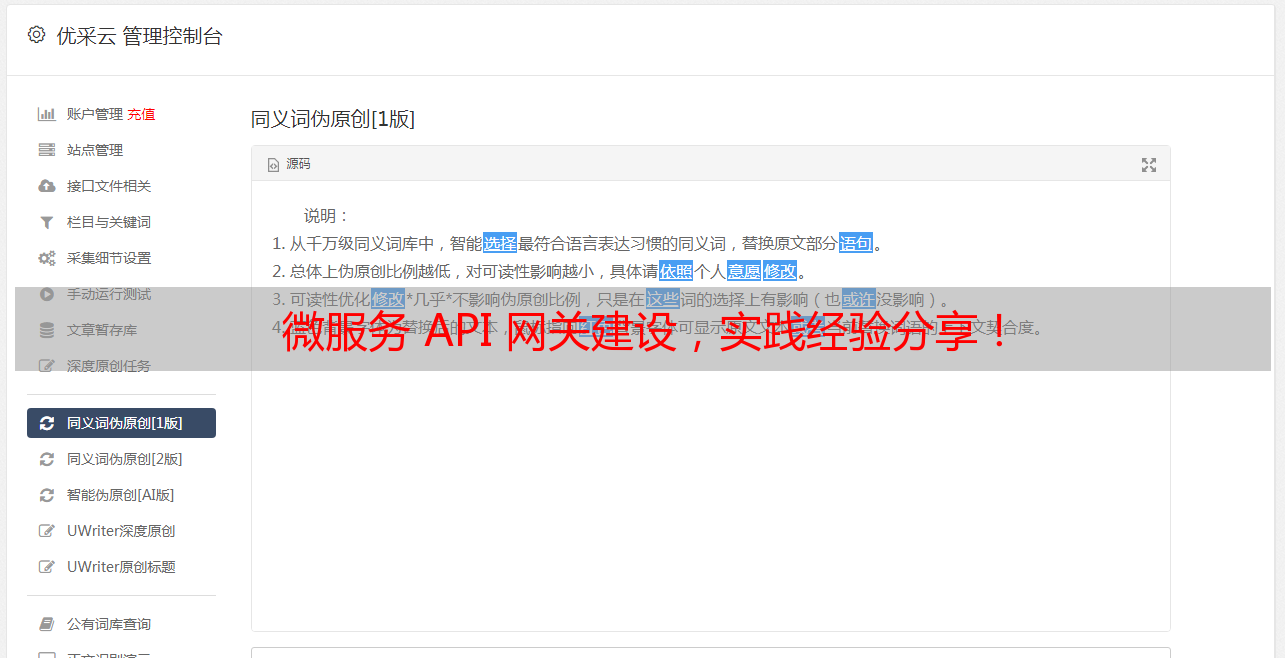Image resolution: width=1285 pixels, height=658 pixels.
Task: Click the edit icon for 深度原创任务
Action: (x=46, y=366)
